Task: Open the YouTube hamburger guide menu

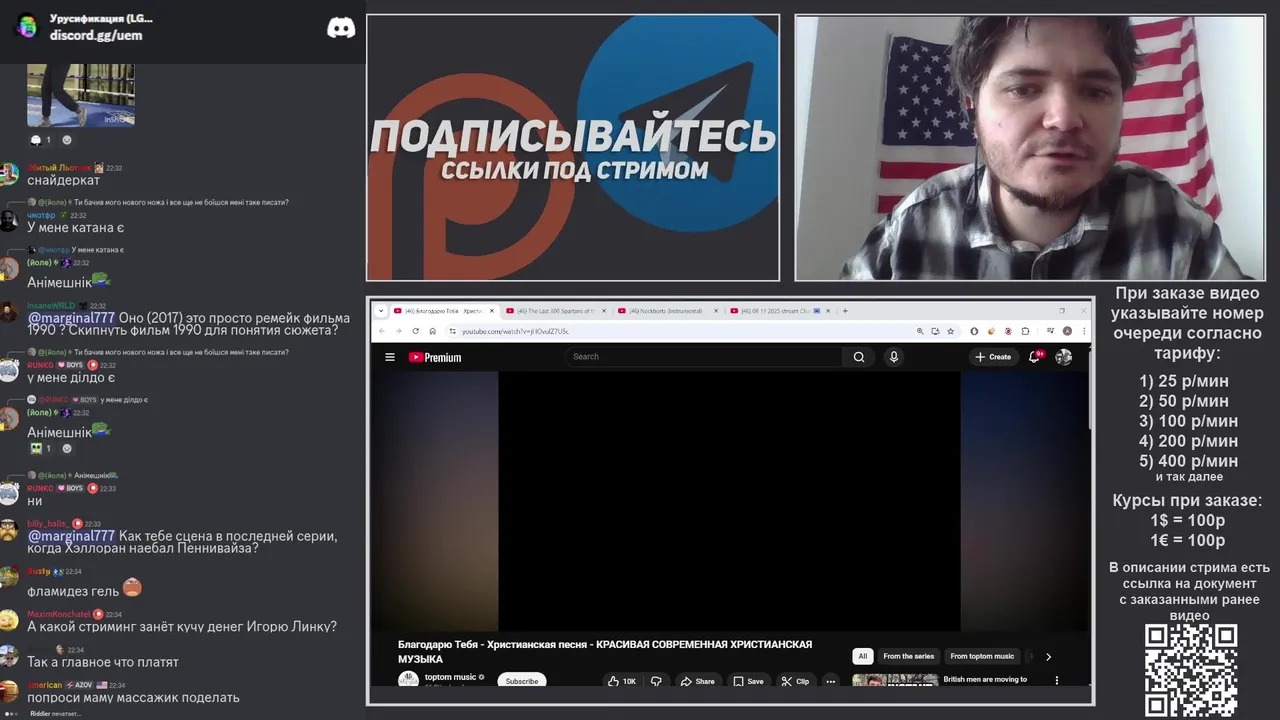Action: point(390,357)
